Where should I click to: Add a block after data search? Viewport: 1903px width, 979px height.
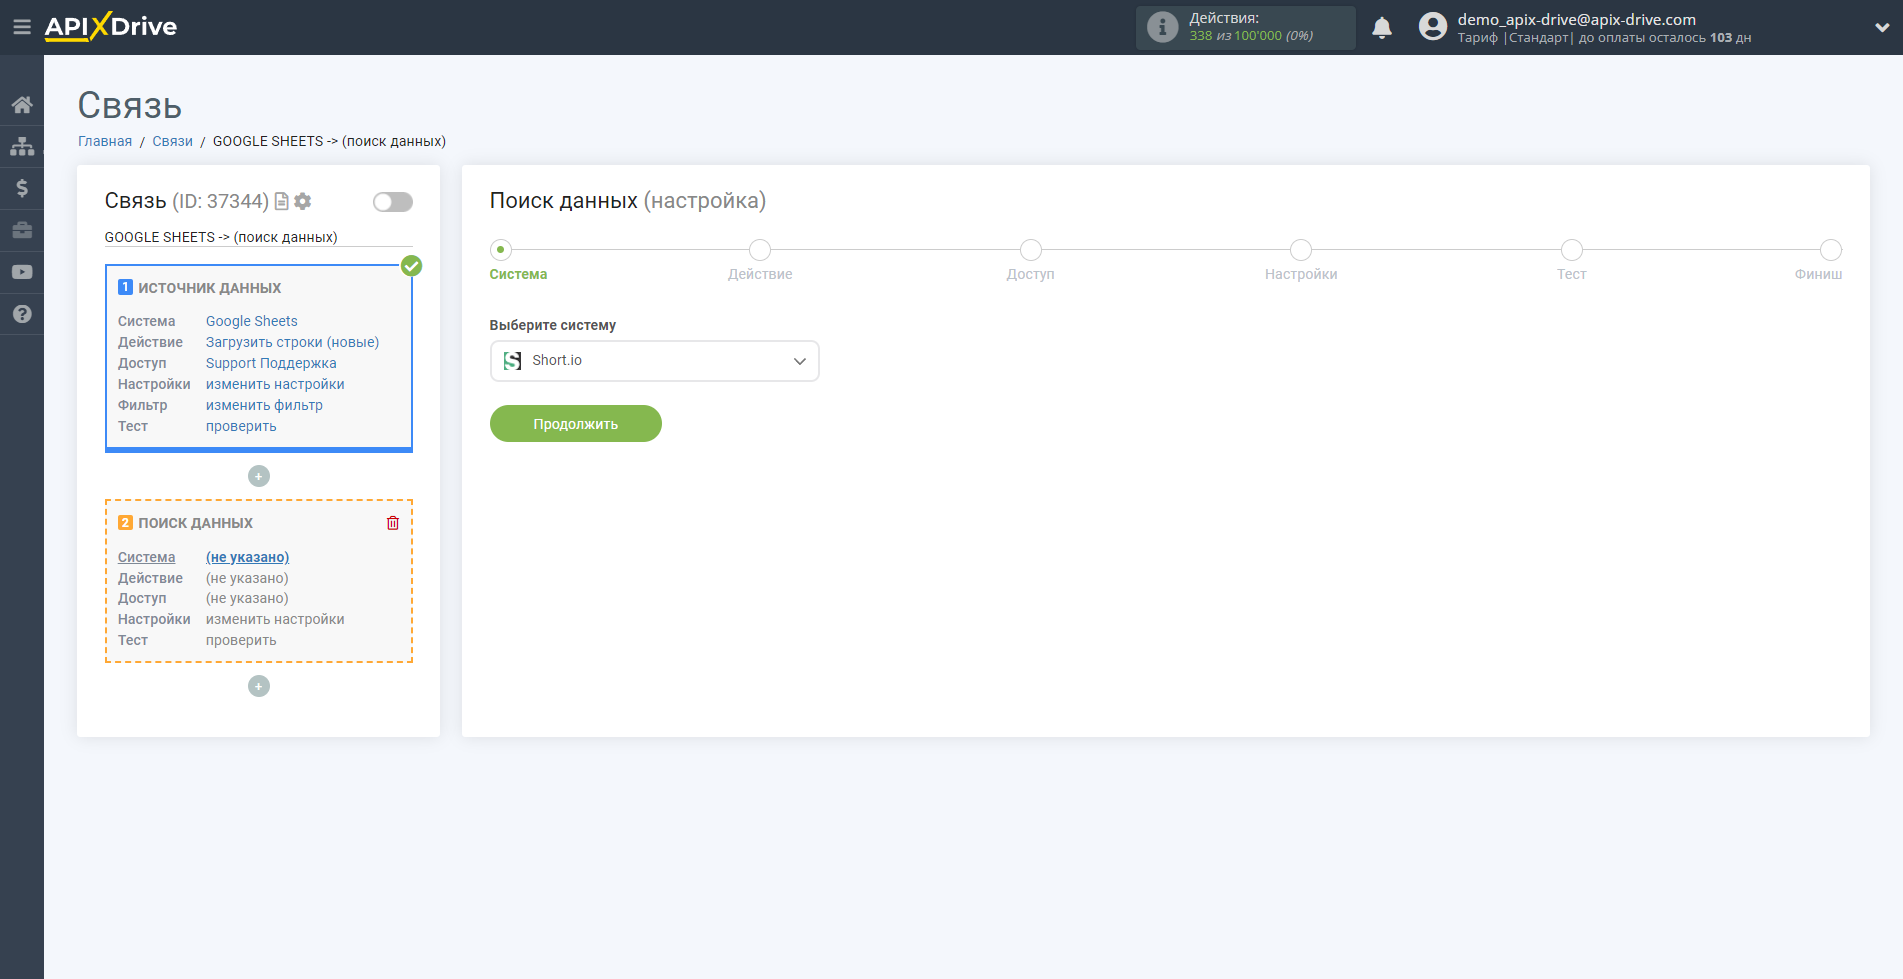pos(259,686)
